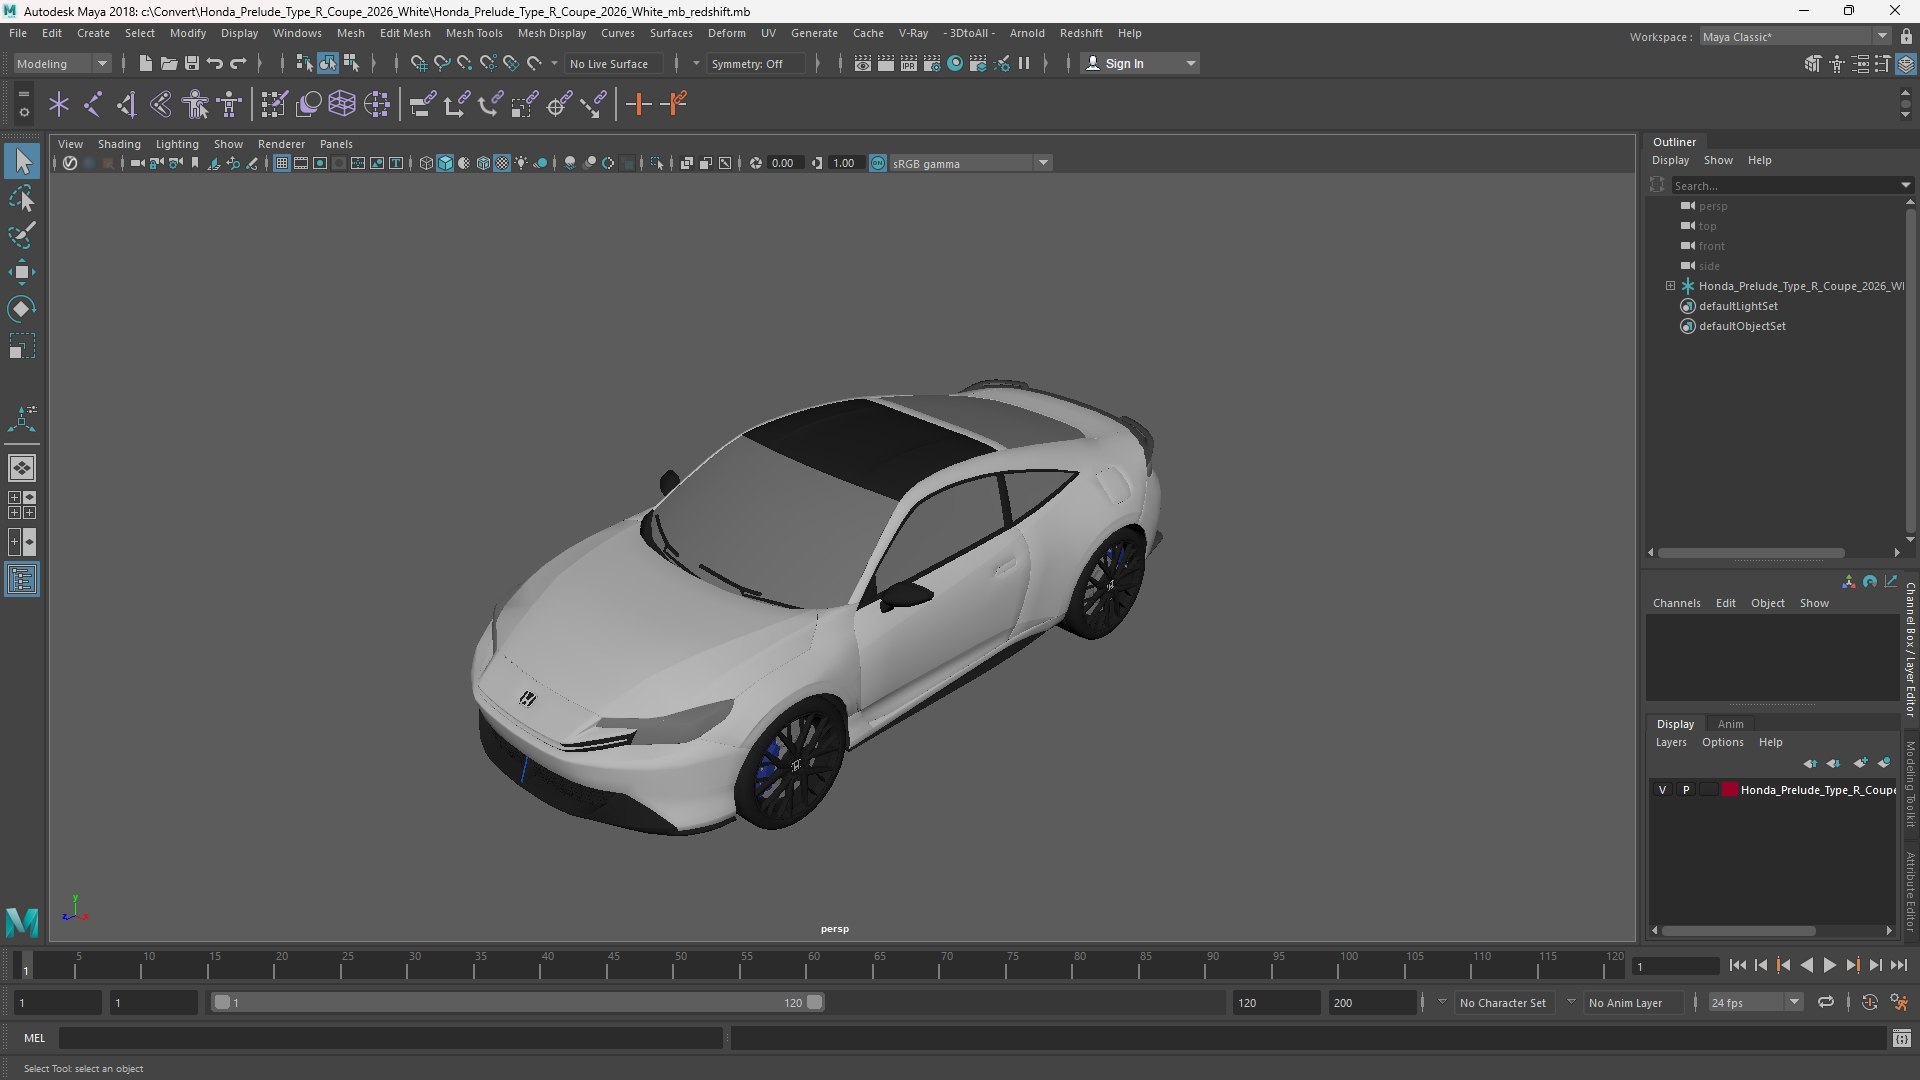The height and width of the screenshot is (1080, 1920).
Task: Open the Hypershade sphere icon
Action: [x=955, y=63]
